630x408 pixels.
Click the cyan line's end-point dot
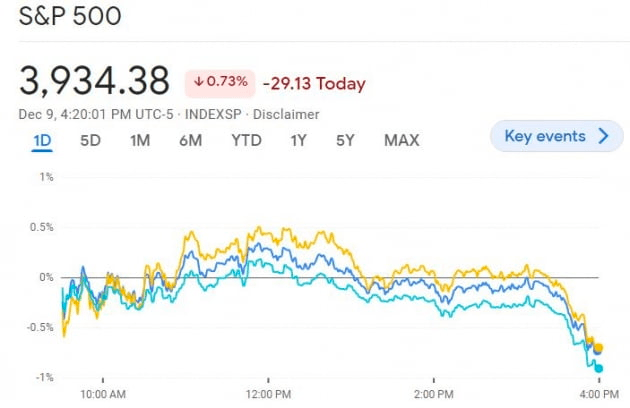pos(599,368)
